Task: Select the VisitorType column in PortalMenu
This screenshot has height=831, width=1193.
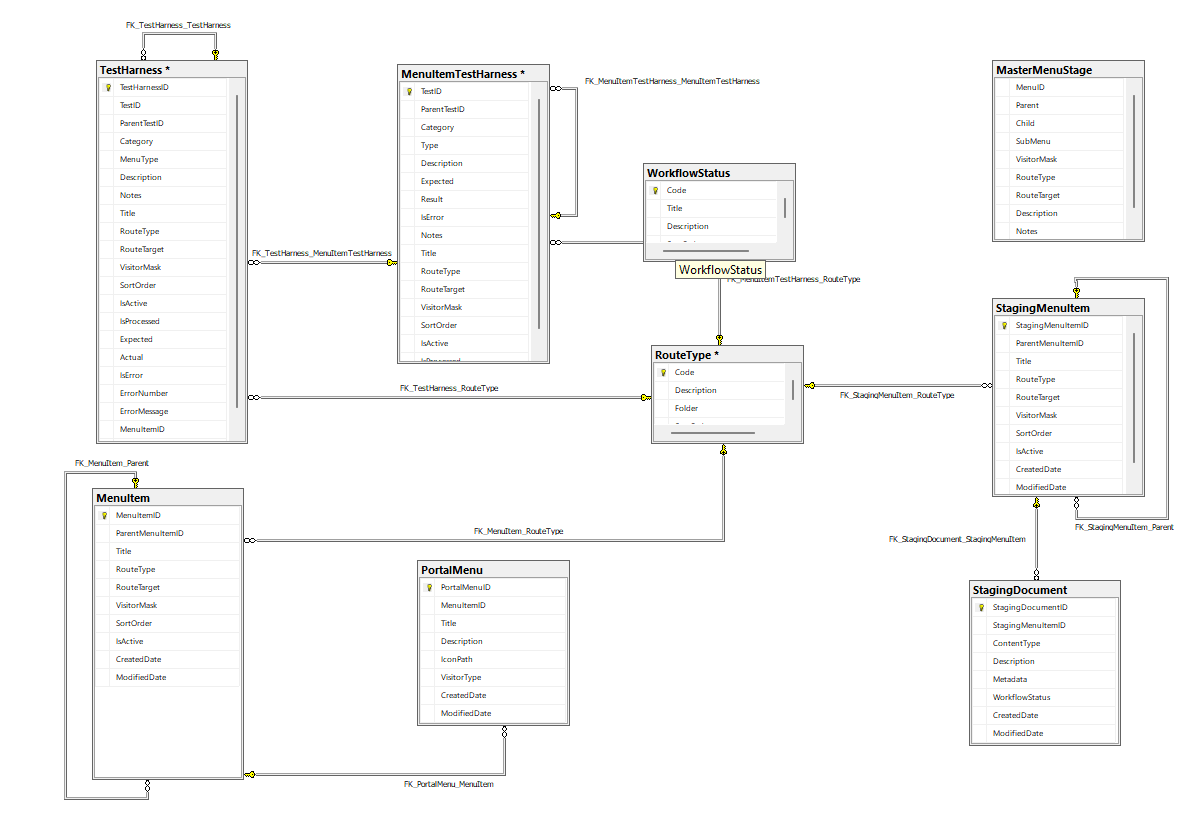Action: [494, 678]
